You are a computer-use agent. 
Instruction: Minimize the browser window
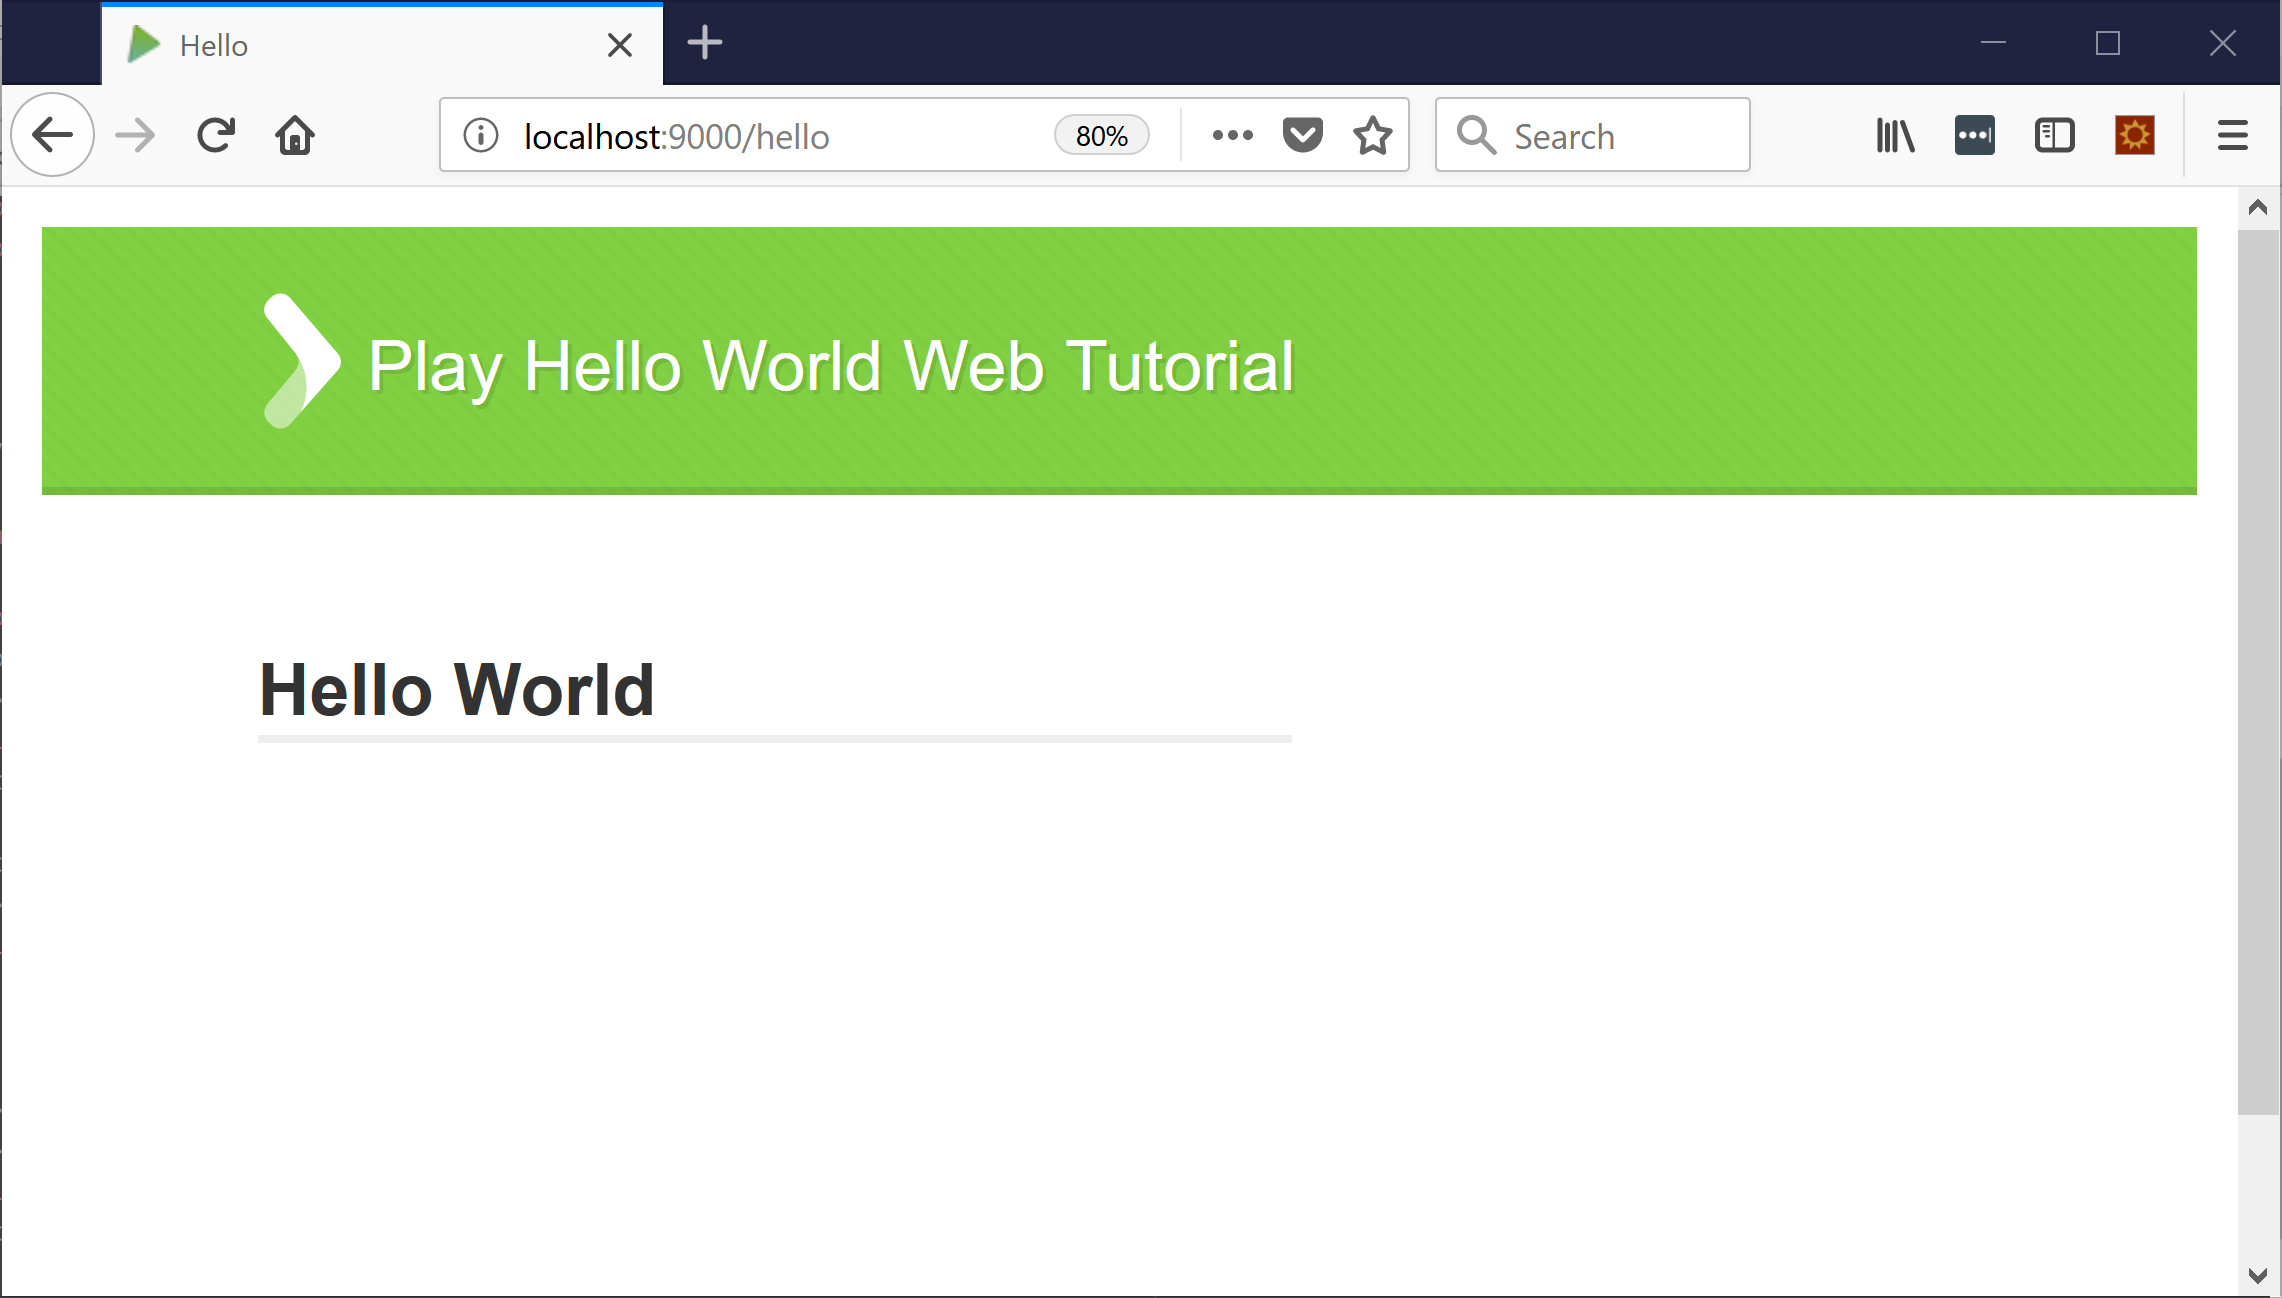1993,43
